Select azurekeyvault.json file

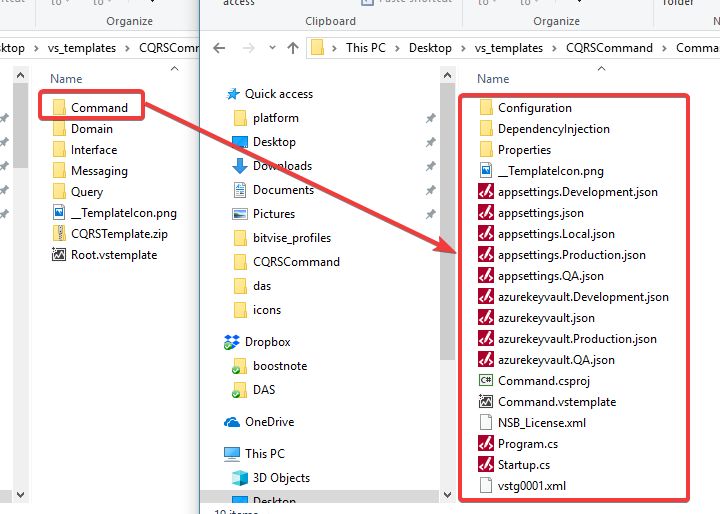click(x=537, y=318)
